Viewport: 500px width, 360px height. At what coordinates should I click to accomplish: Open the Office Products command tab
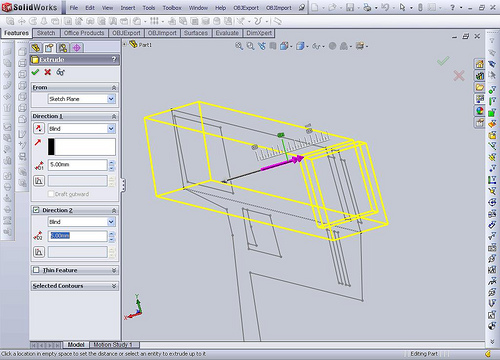click(x=84, y=33)
